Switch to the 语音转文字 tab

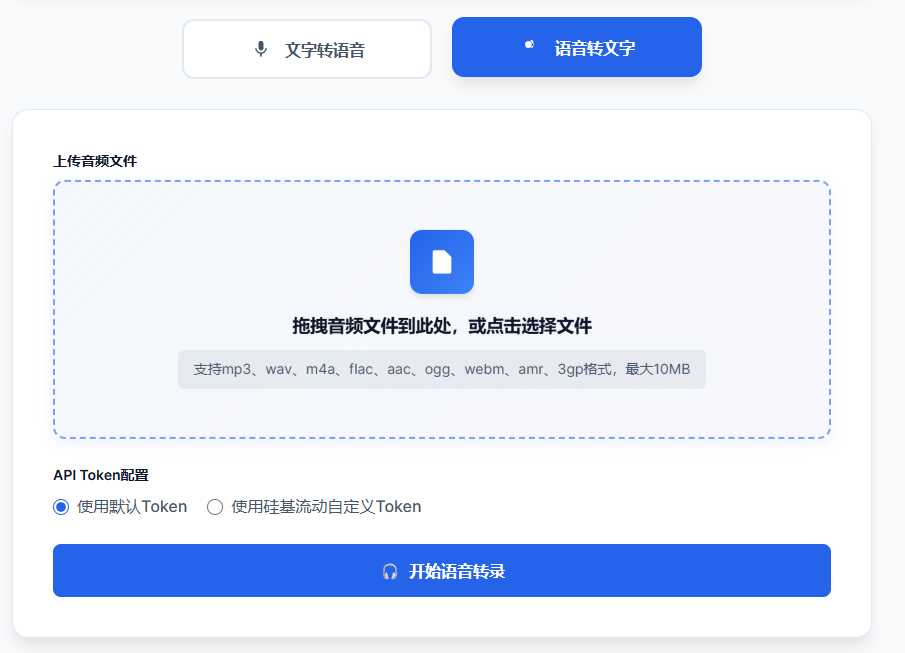pos(576,46)
